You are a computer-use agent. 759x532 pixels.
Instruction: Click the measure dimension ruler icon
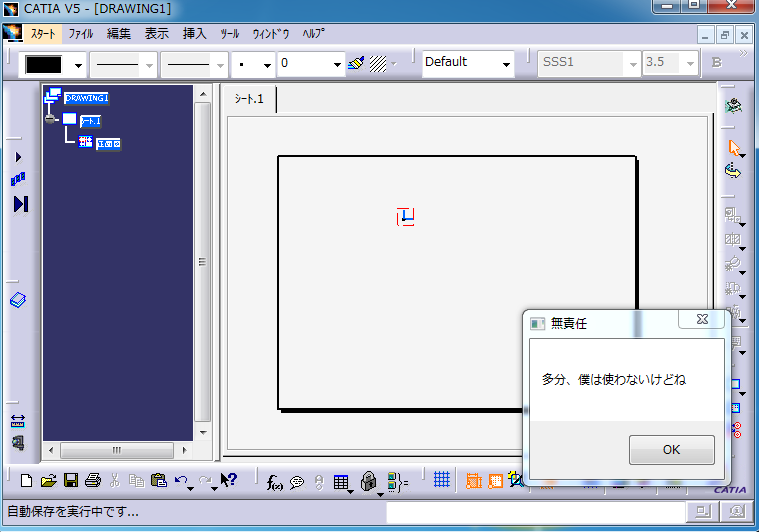tap(17, 421)
